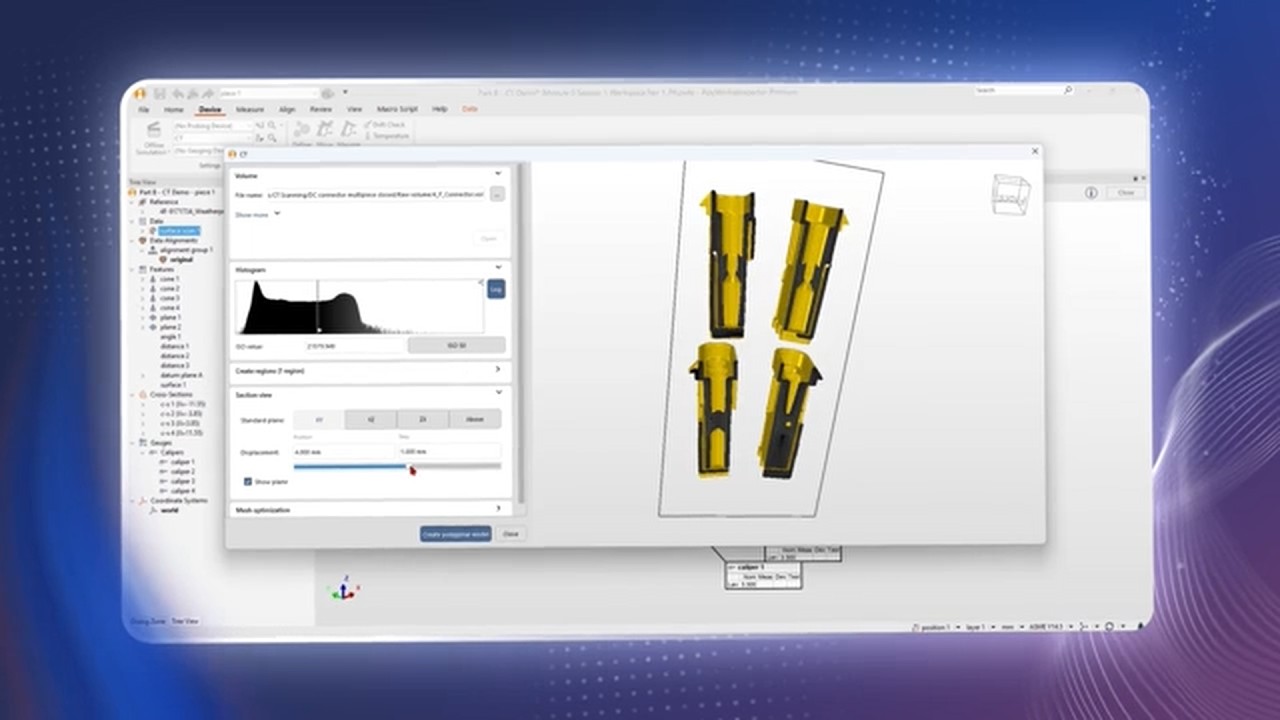1280x720 pixels.
Task: Click the Displacement position field
Action: [345, 452]
